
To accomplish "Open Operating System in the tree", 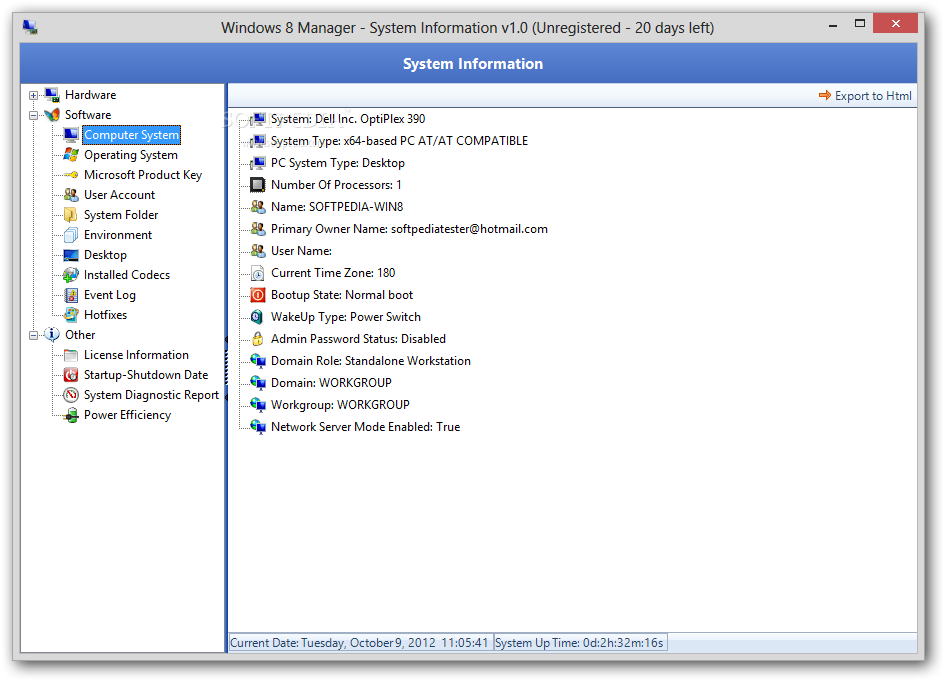I will pos(131,155).
